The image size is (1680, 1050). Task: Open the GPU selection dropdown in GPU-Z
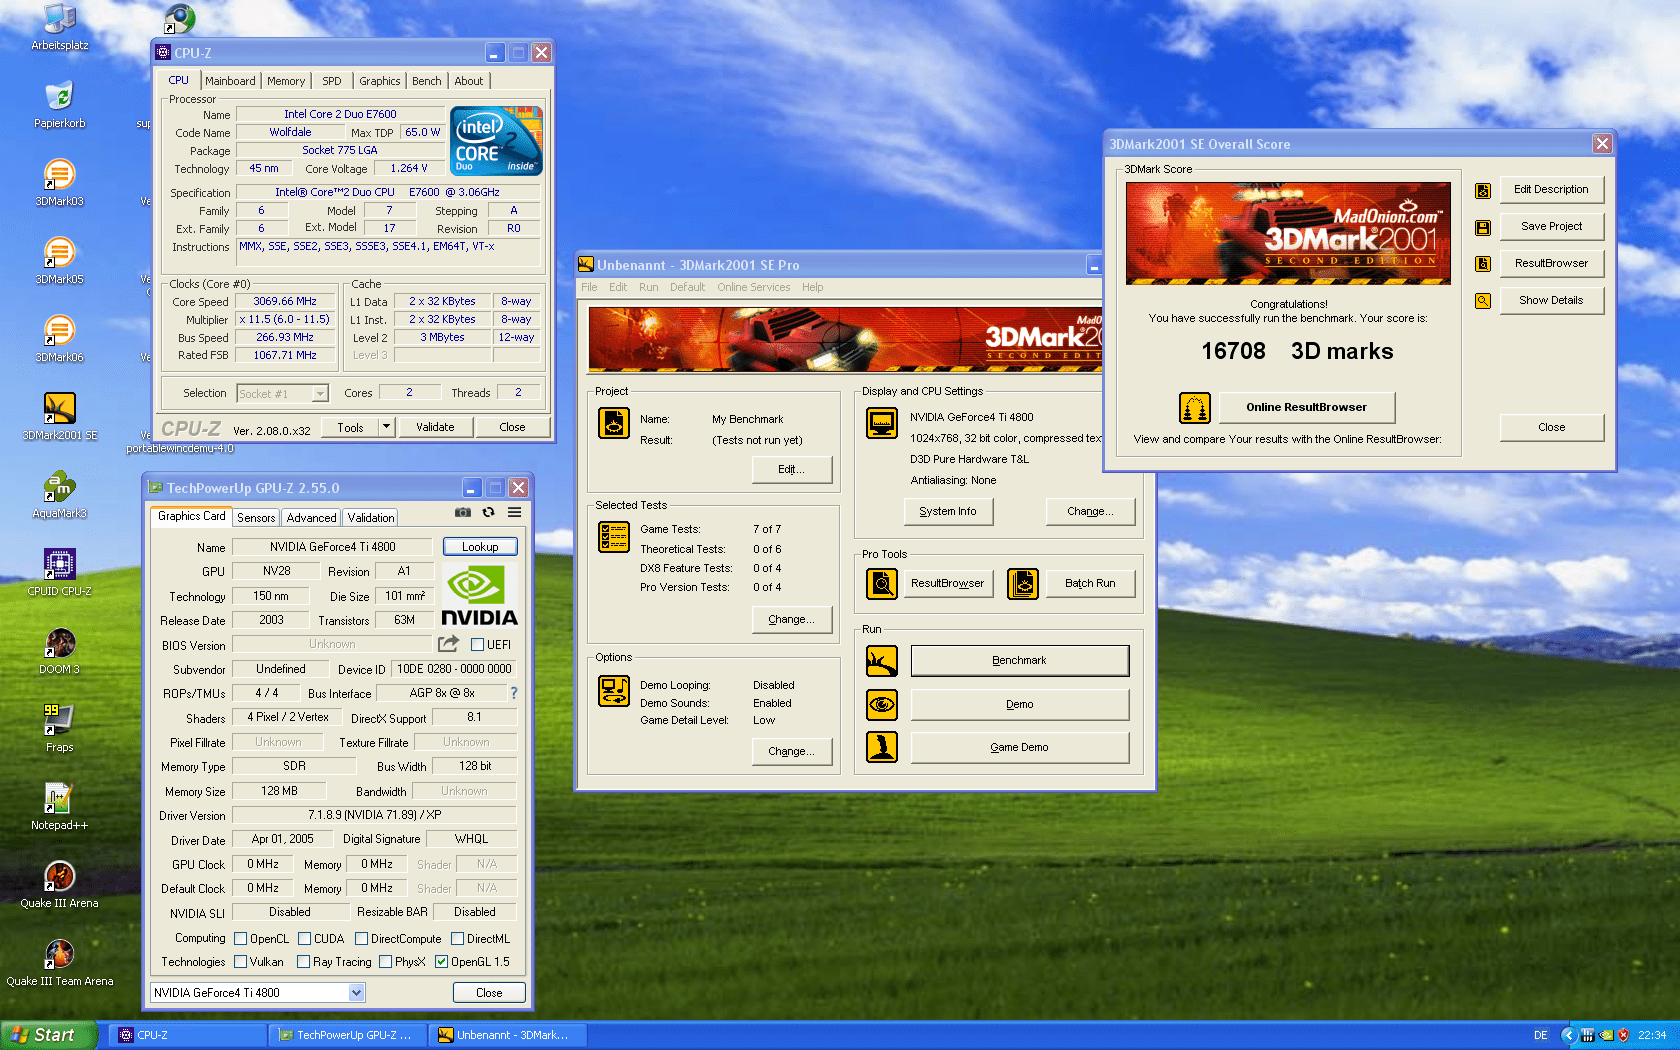click(x=258, y=993)
